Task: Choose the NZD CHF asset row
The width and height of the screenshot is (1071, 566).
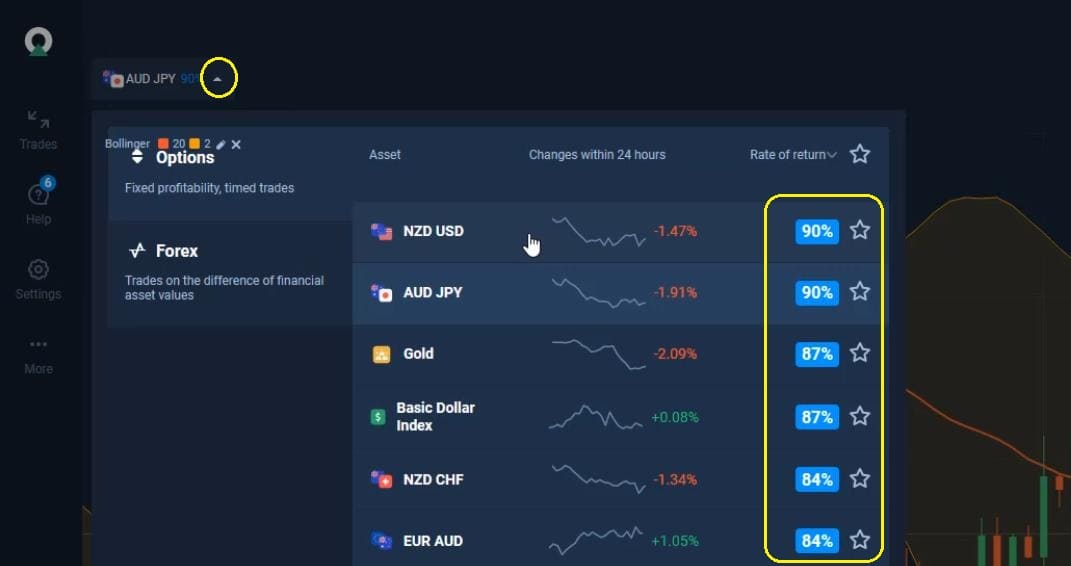Action: tap(617, 479)
